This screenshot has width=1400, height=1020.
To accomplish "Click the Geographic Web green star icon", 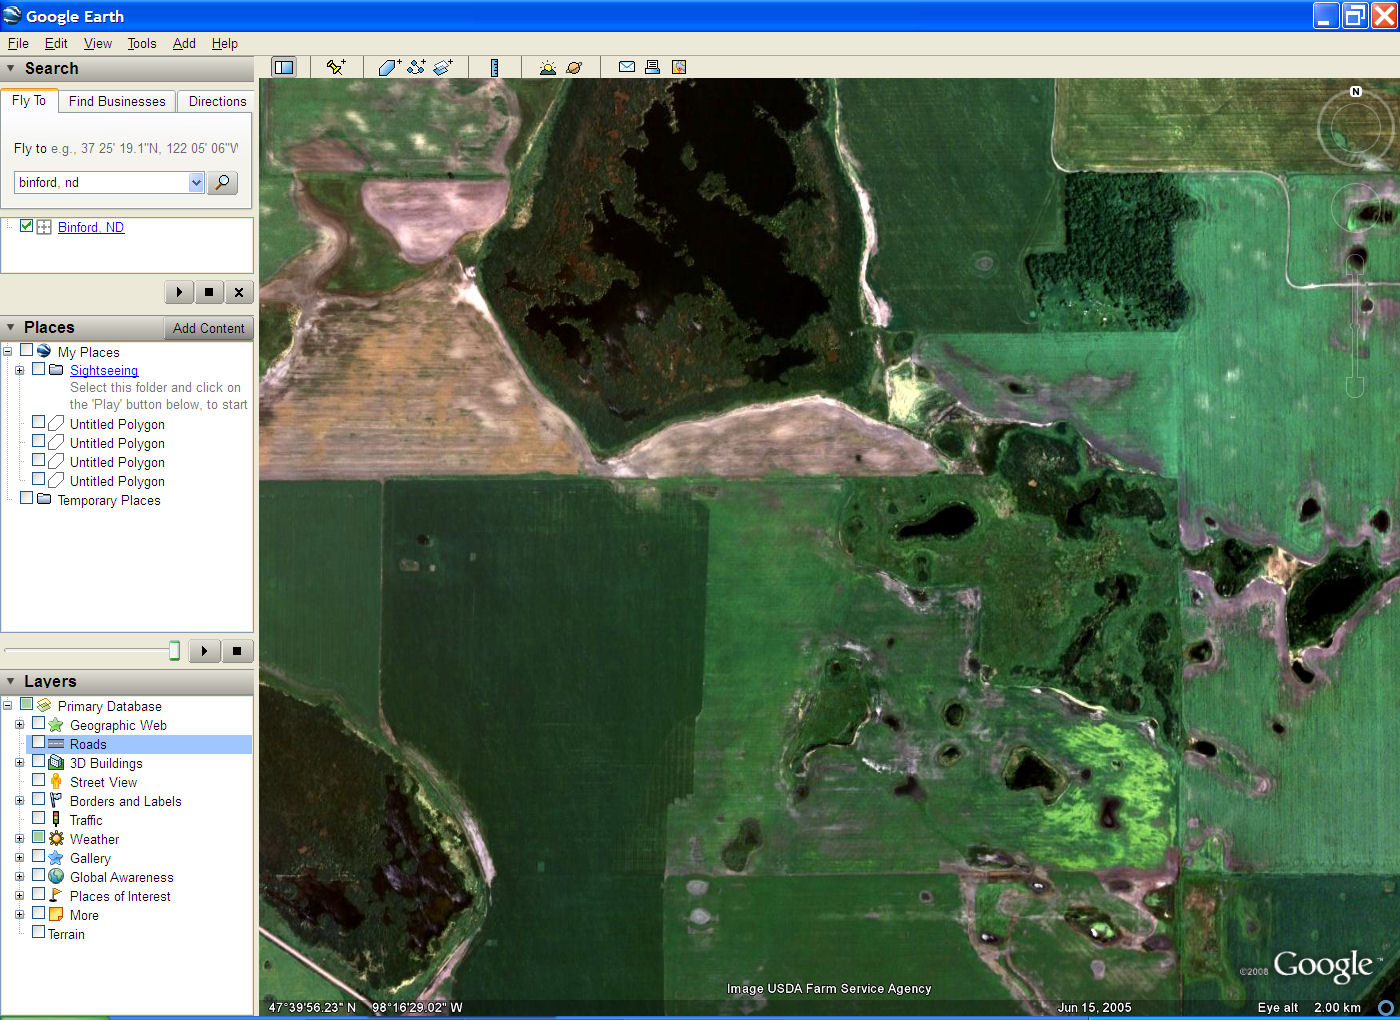I will 56,725.
